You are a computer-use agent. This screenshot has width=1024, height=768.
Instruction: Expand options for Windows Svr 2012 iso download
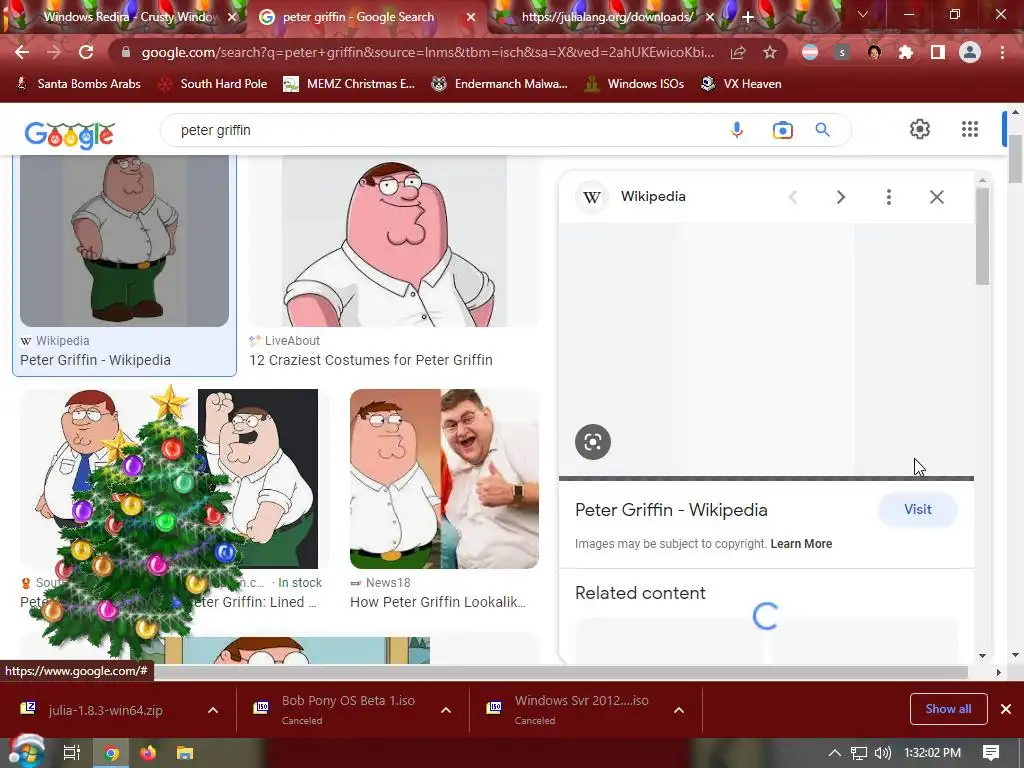coord(679,711)
